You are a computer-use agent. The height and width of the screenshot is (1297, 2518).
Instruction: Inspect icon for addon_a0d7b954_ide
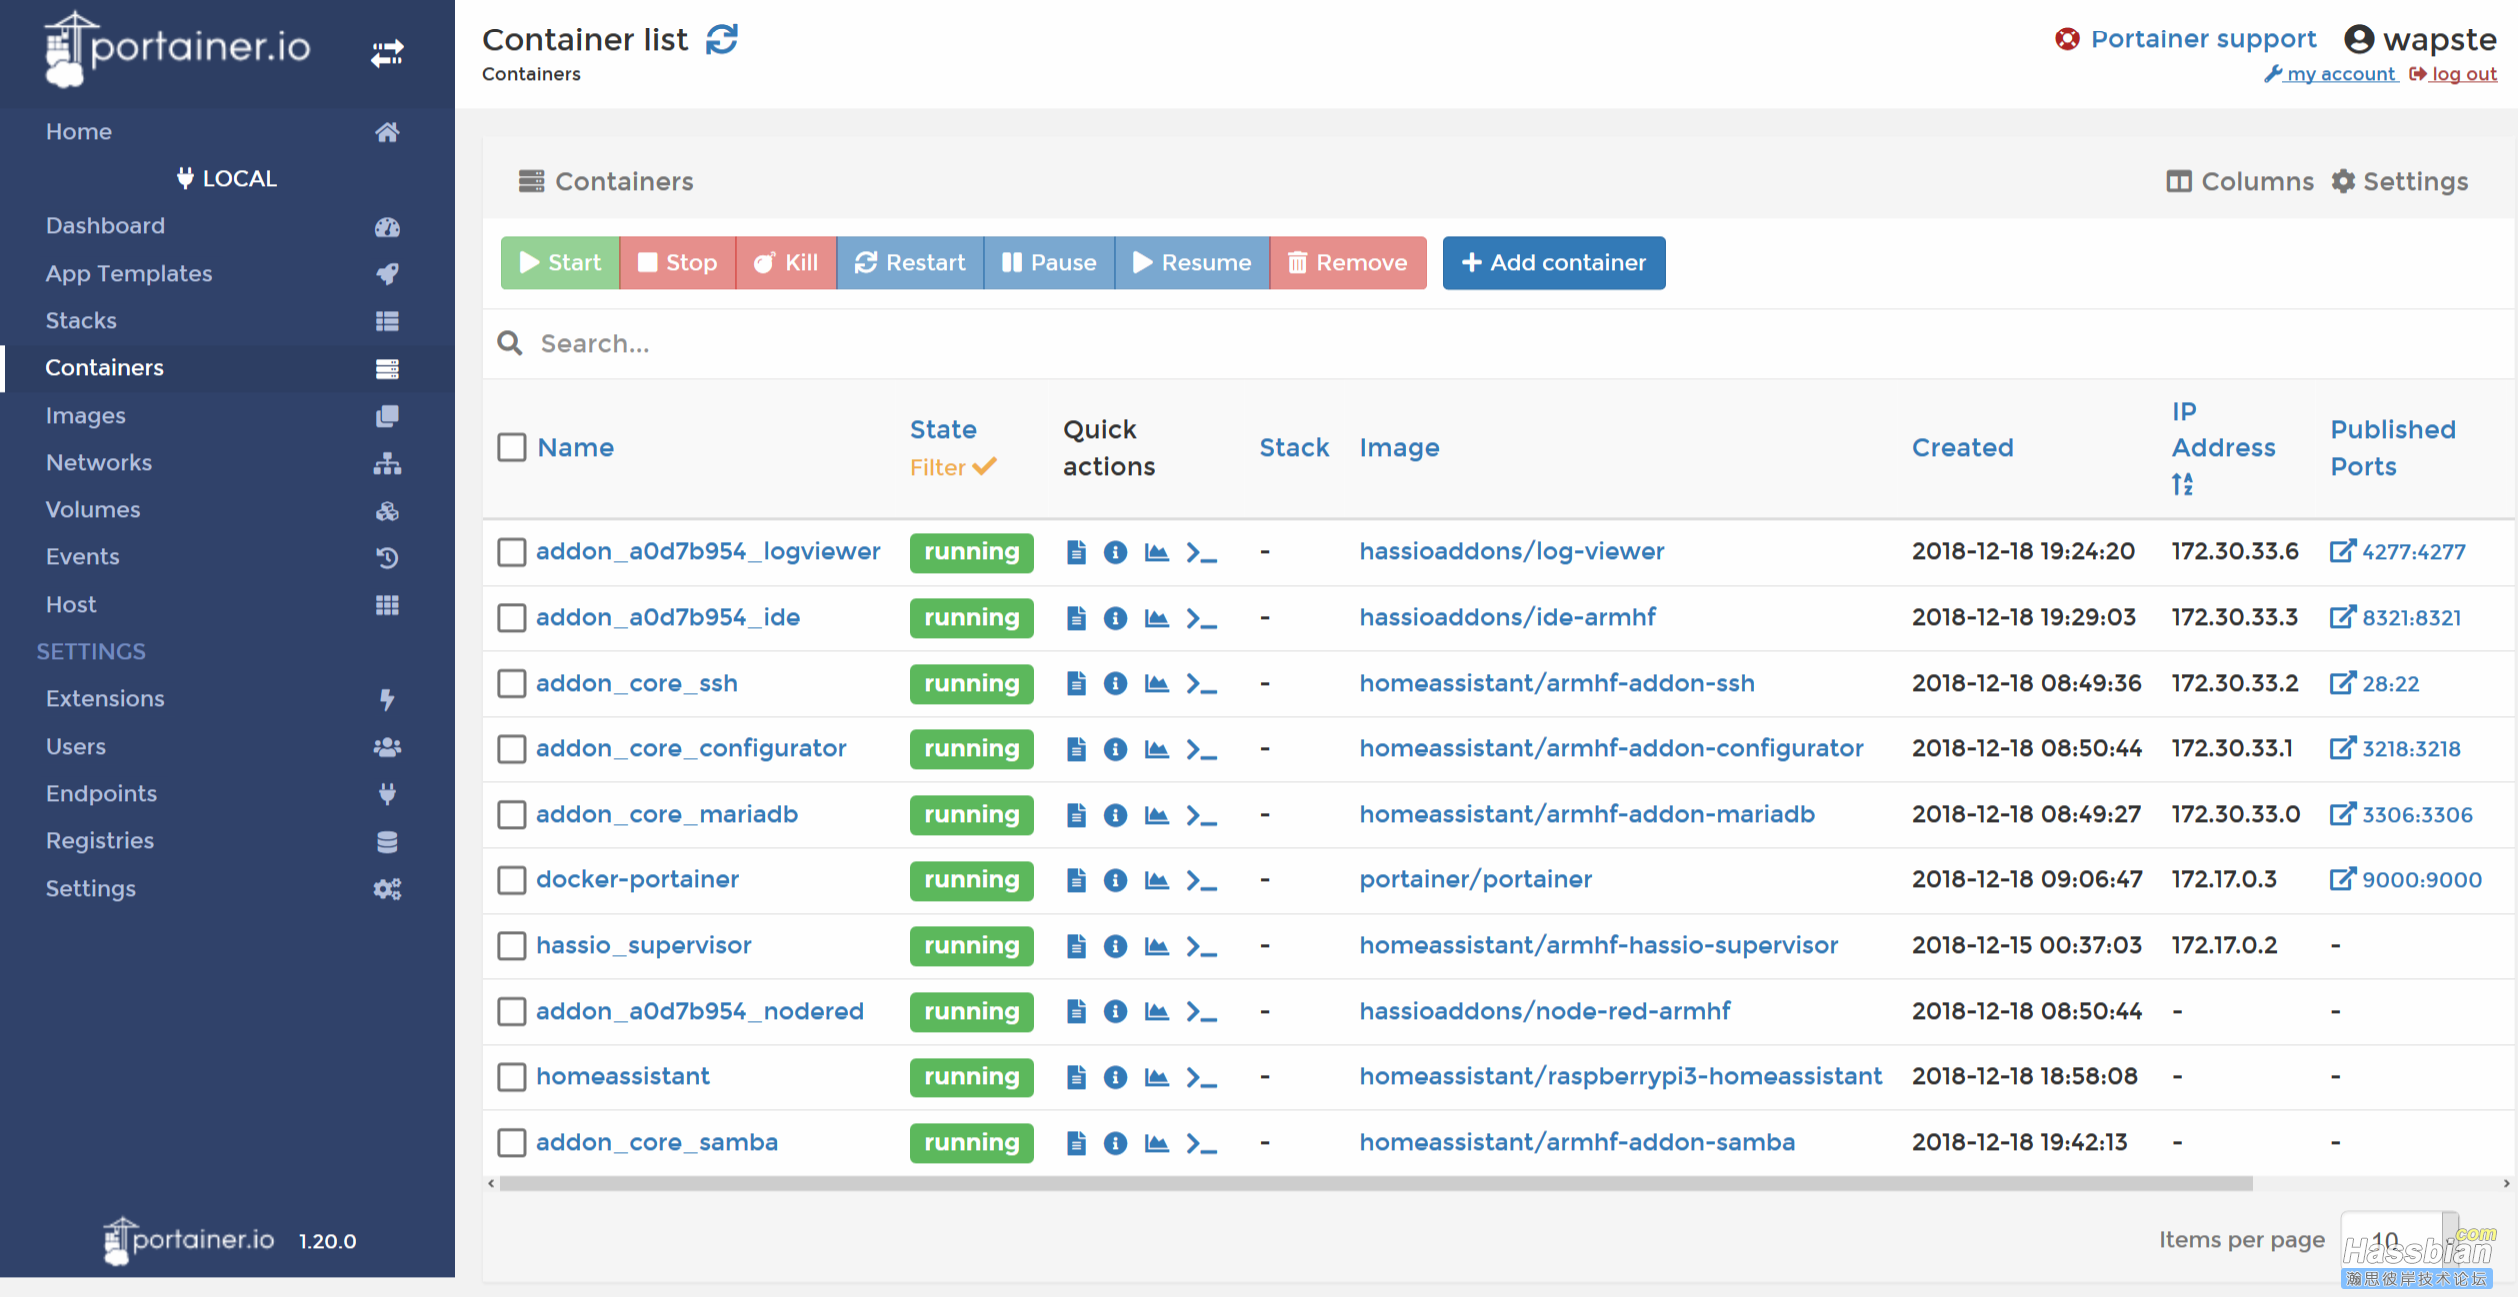coord(1115,618)
